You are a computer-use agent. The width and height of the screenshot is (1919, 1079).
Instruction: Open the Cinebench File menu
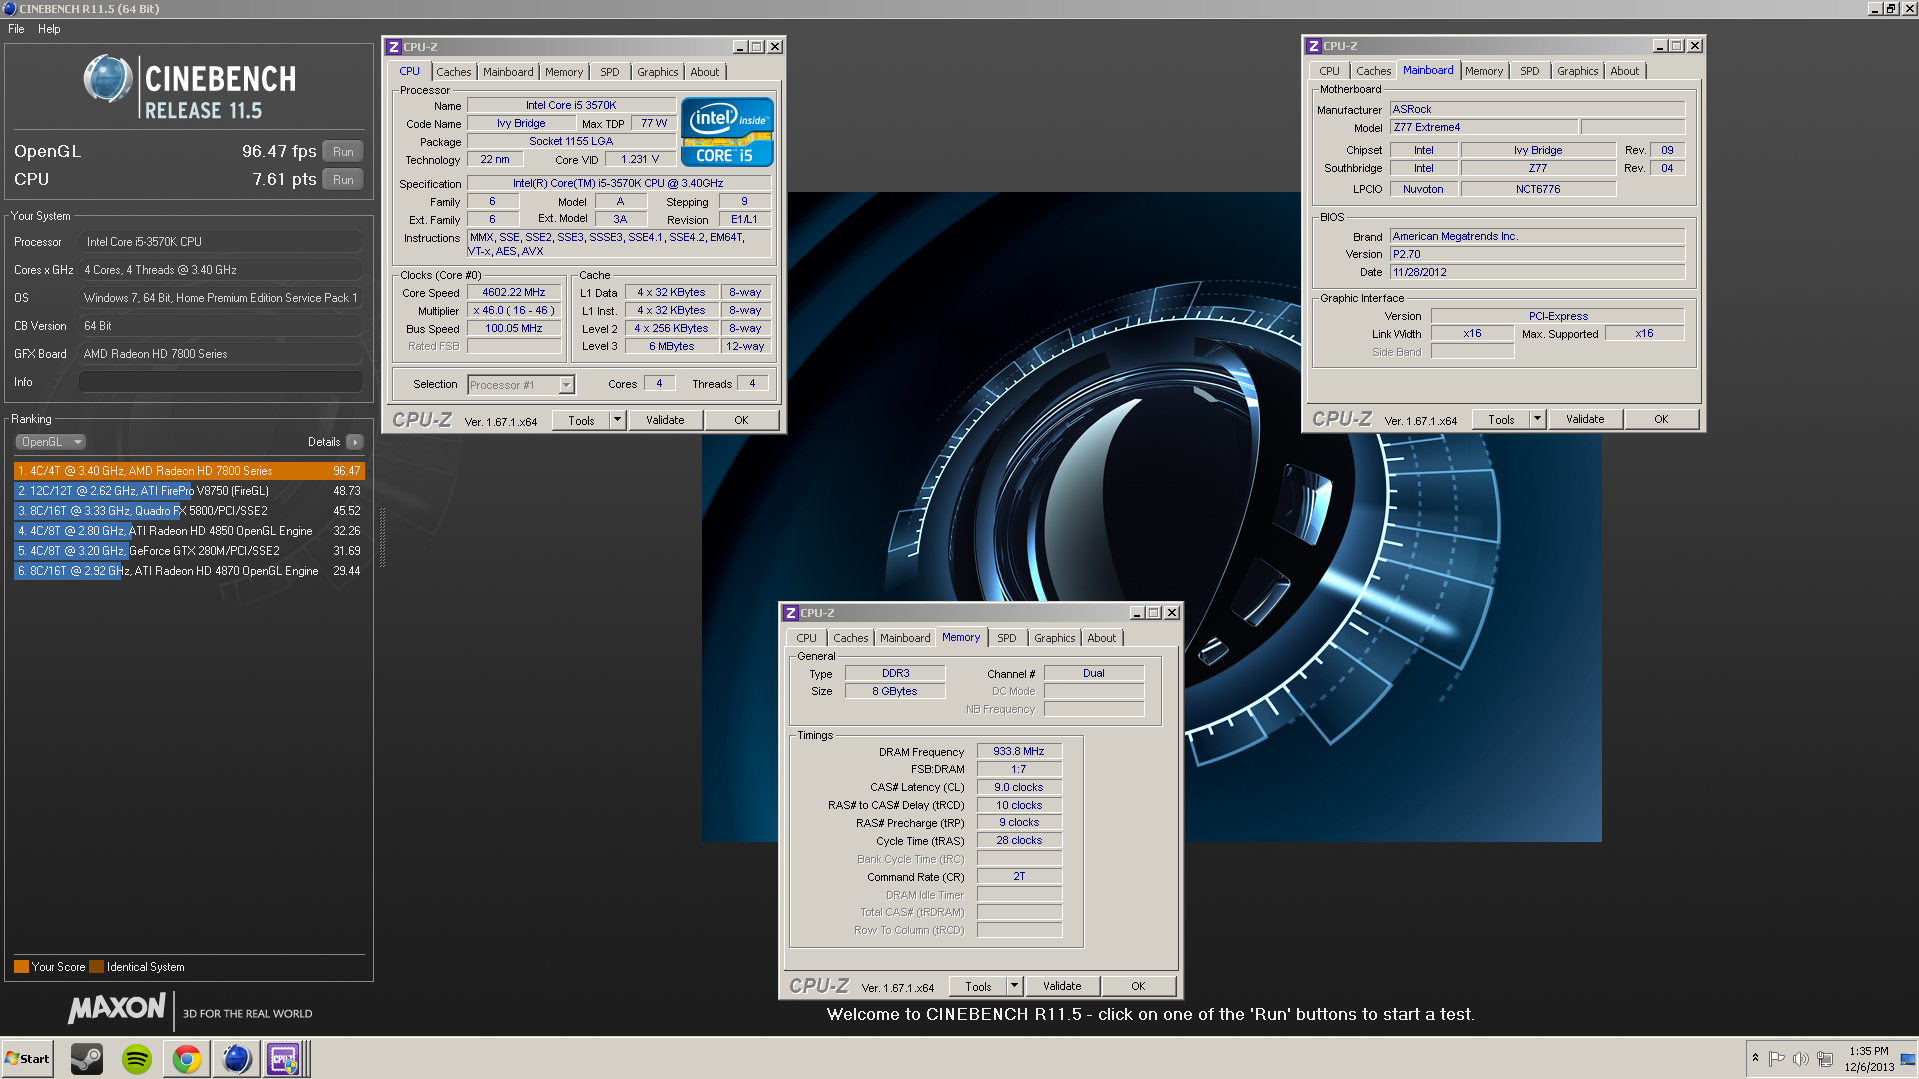pos(16,29)
